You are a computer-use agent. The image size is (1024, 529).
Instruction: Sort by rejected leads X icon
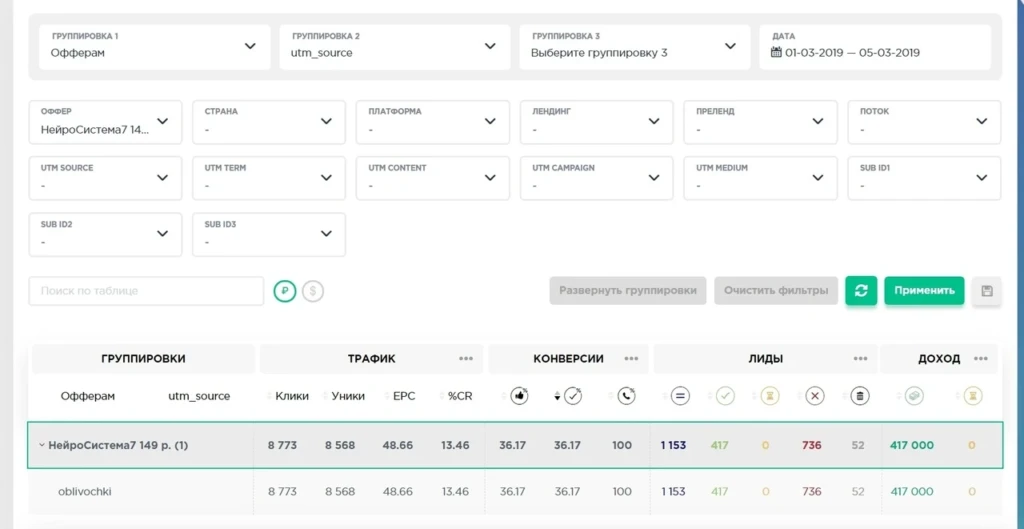click(x=814, y=396)
